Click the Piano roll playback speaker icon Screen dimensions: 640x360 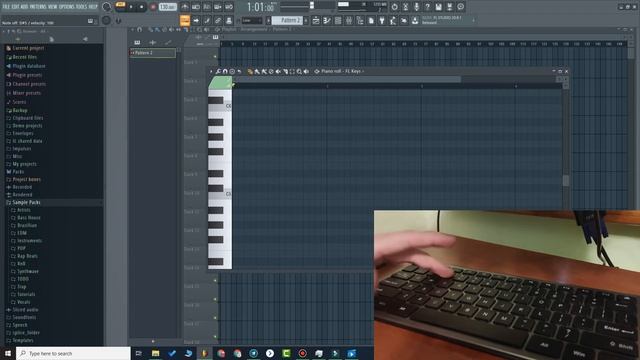[306, 71]
